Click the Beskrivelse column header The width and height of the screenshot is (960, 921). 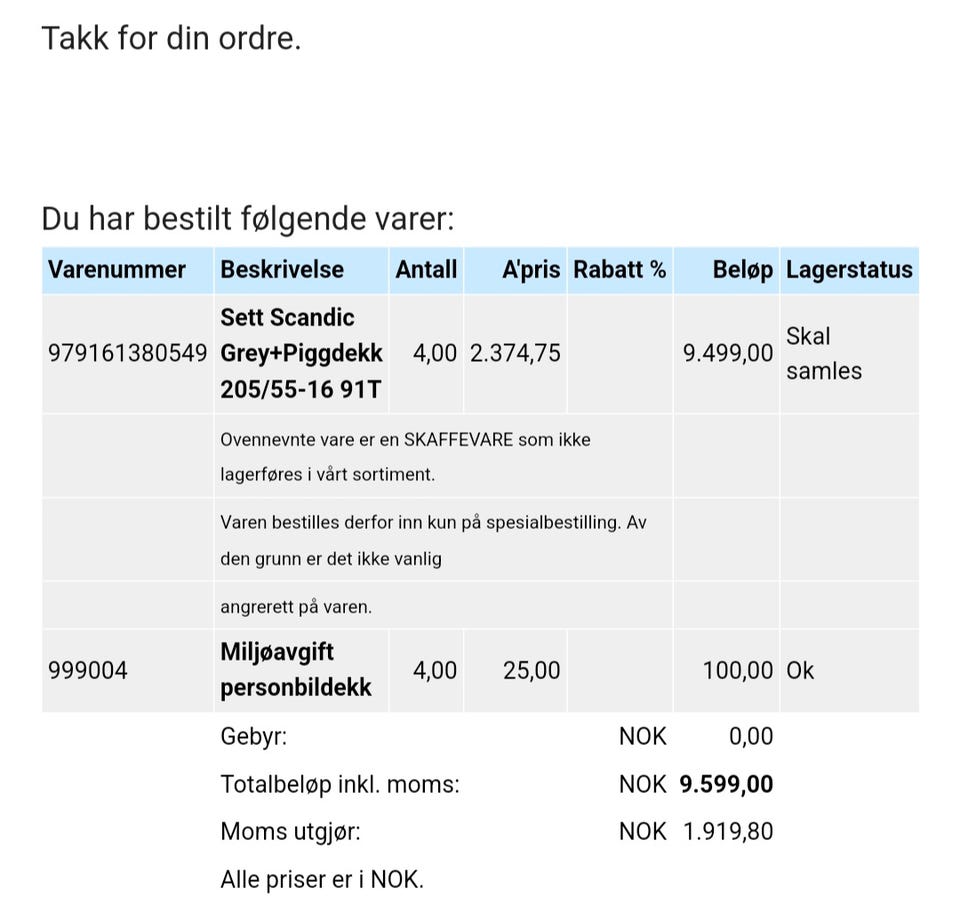pyautogui.click(x=282, y=270)
